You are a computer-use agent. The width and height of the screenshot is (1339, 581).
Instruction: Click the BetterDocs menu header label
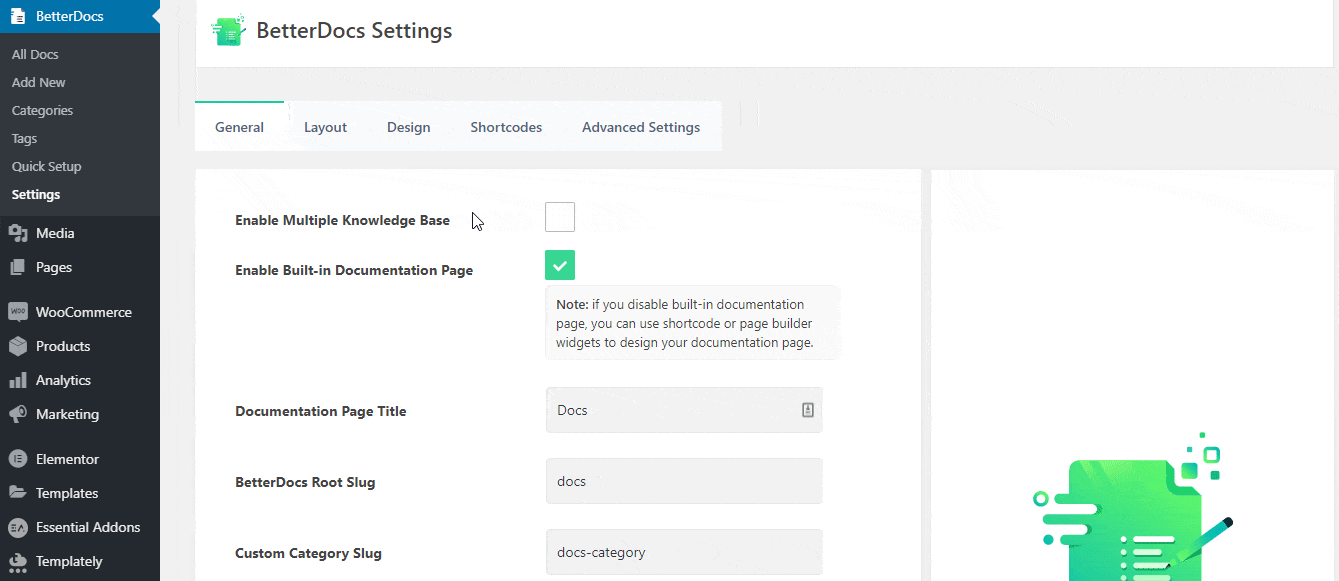pos(69,17)
